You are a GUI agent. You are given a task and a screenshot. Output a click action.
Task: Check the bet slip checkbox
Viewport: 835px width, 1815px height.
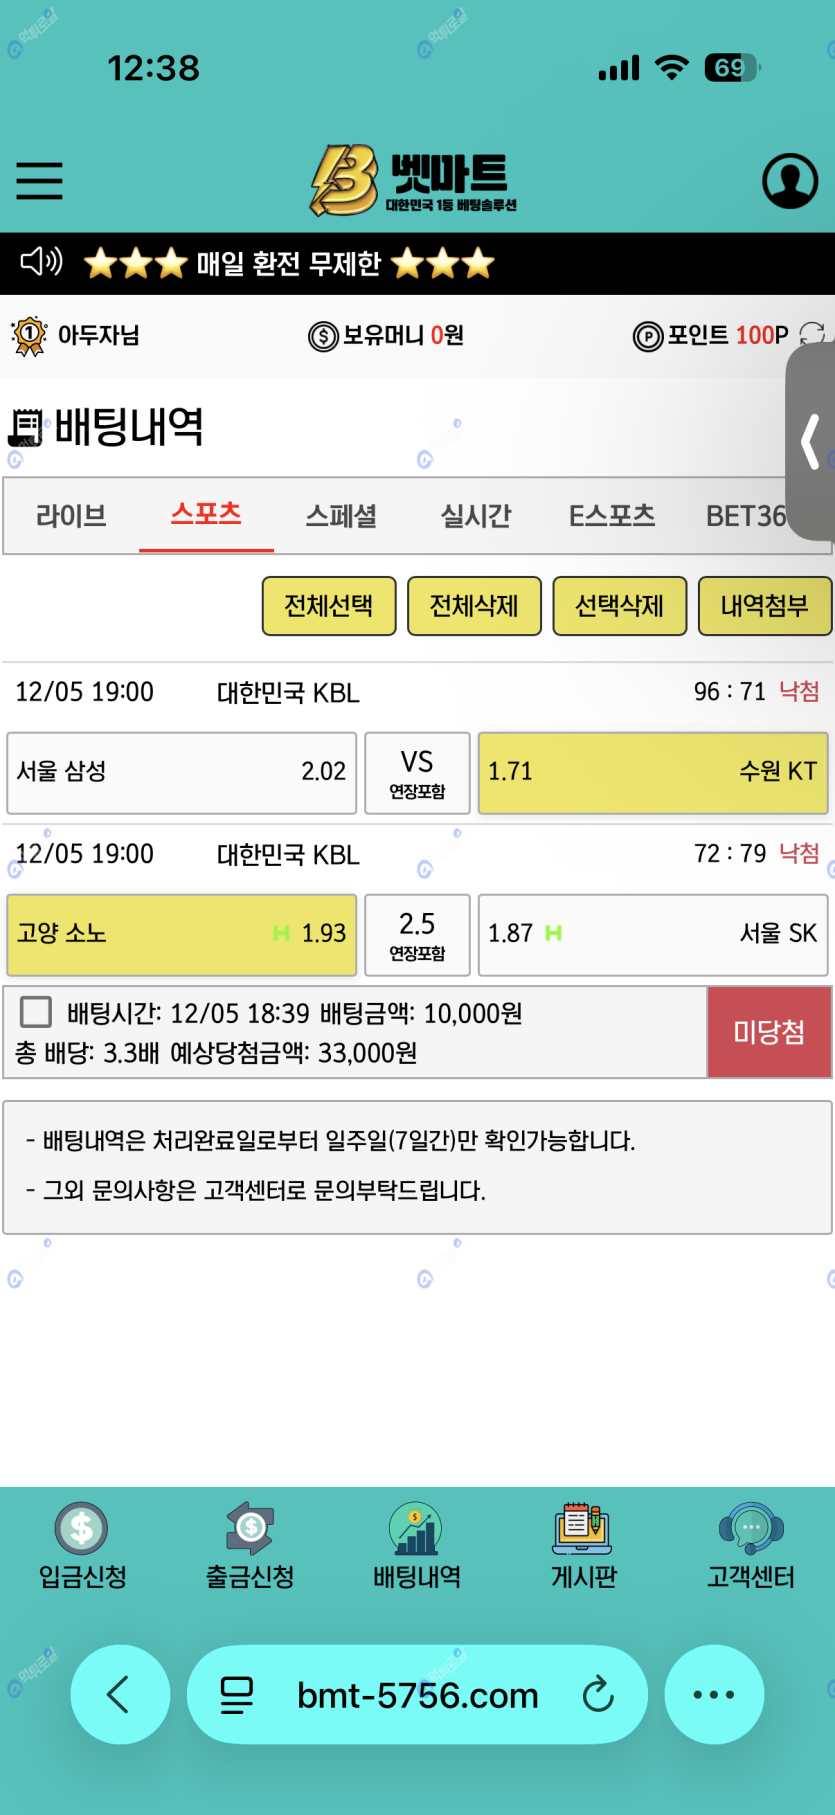coord(36,1012)
